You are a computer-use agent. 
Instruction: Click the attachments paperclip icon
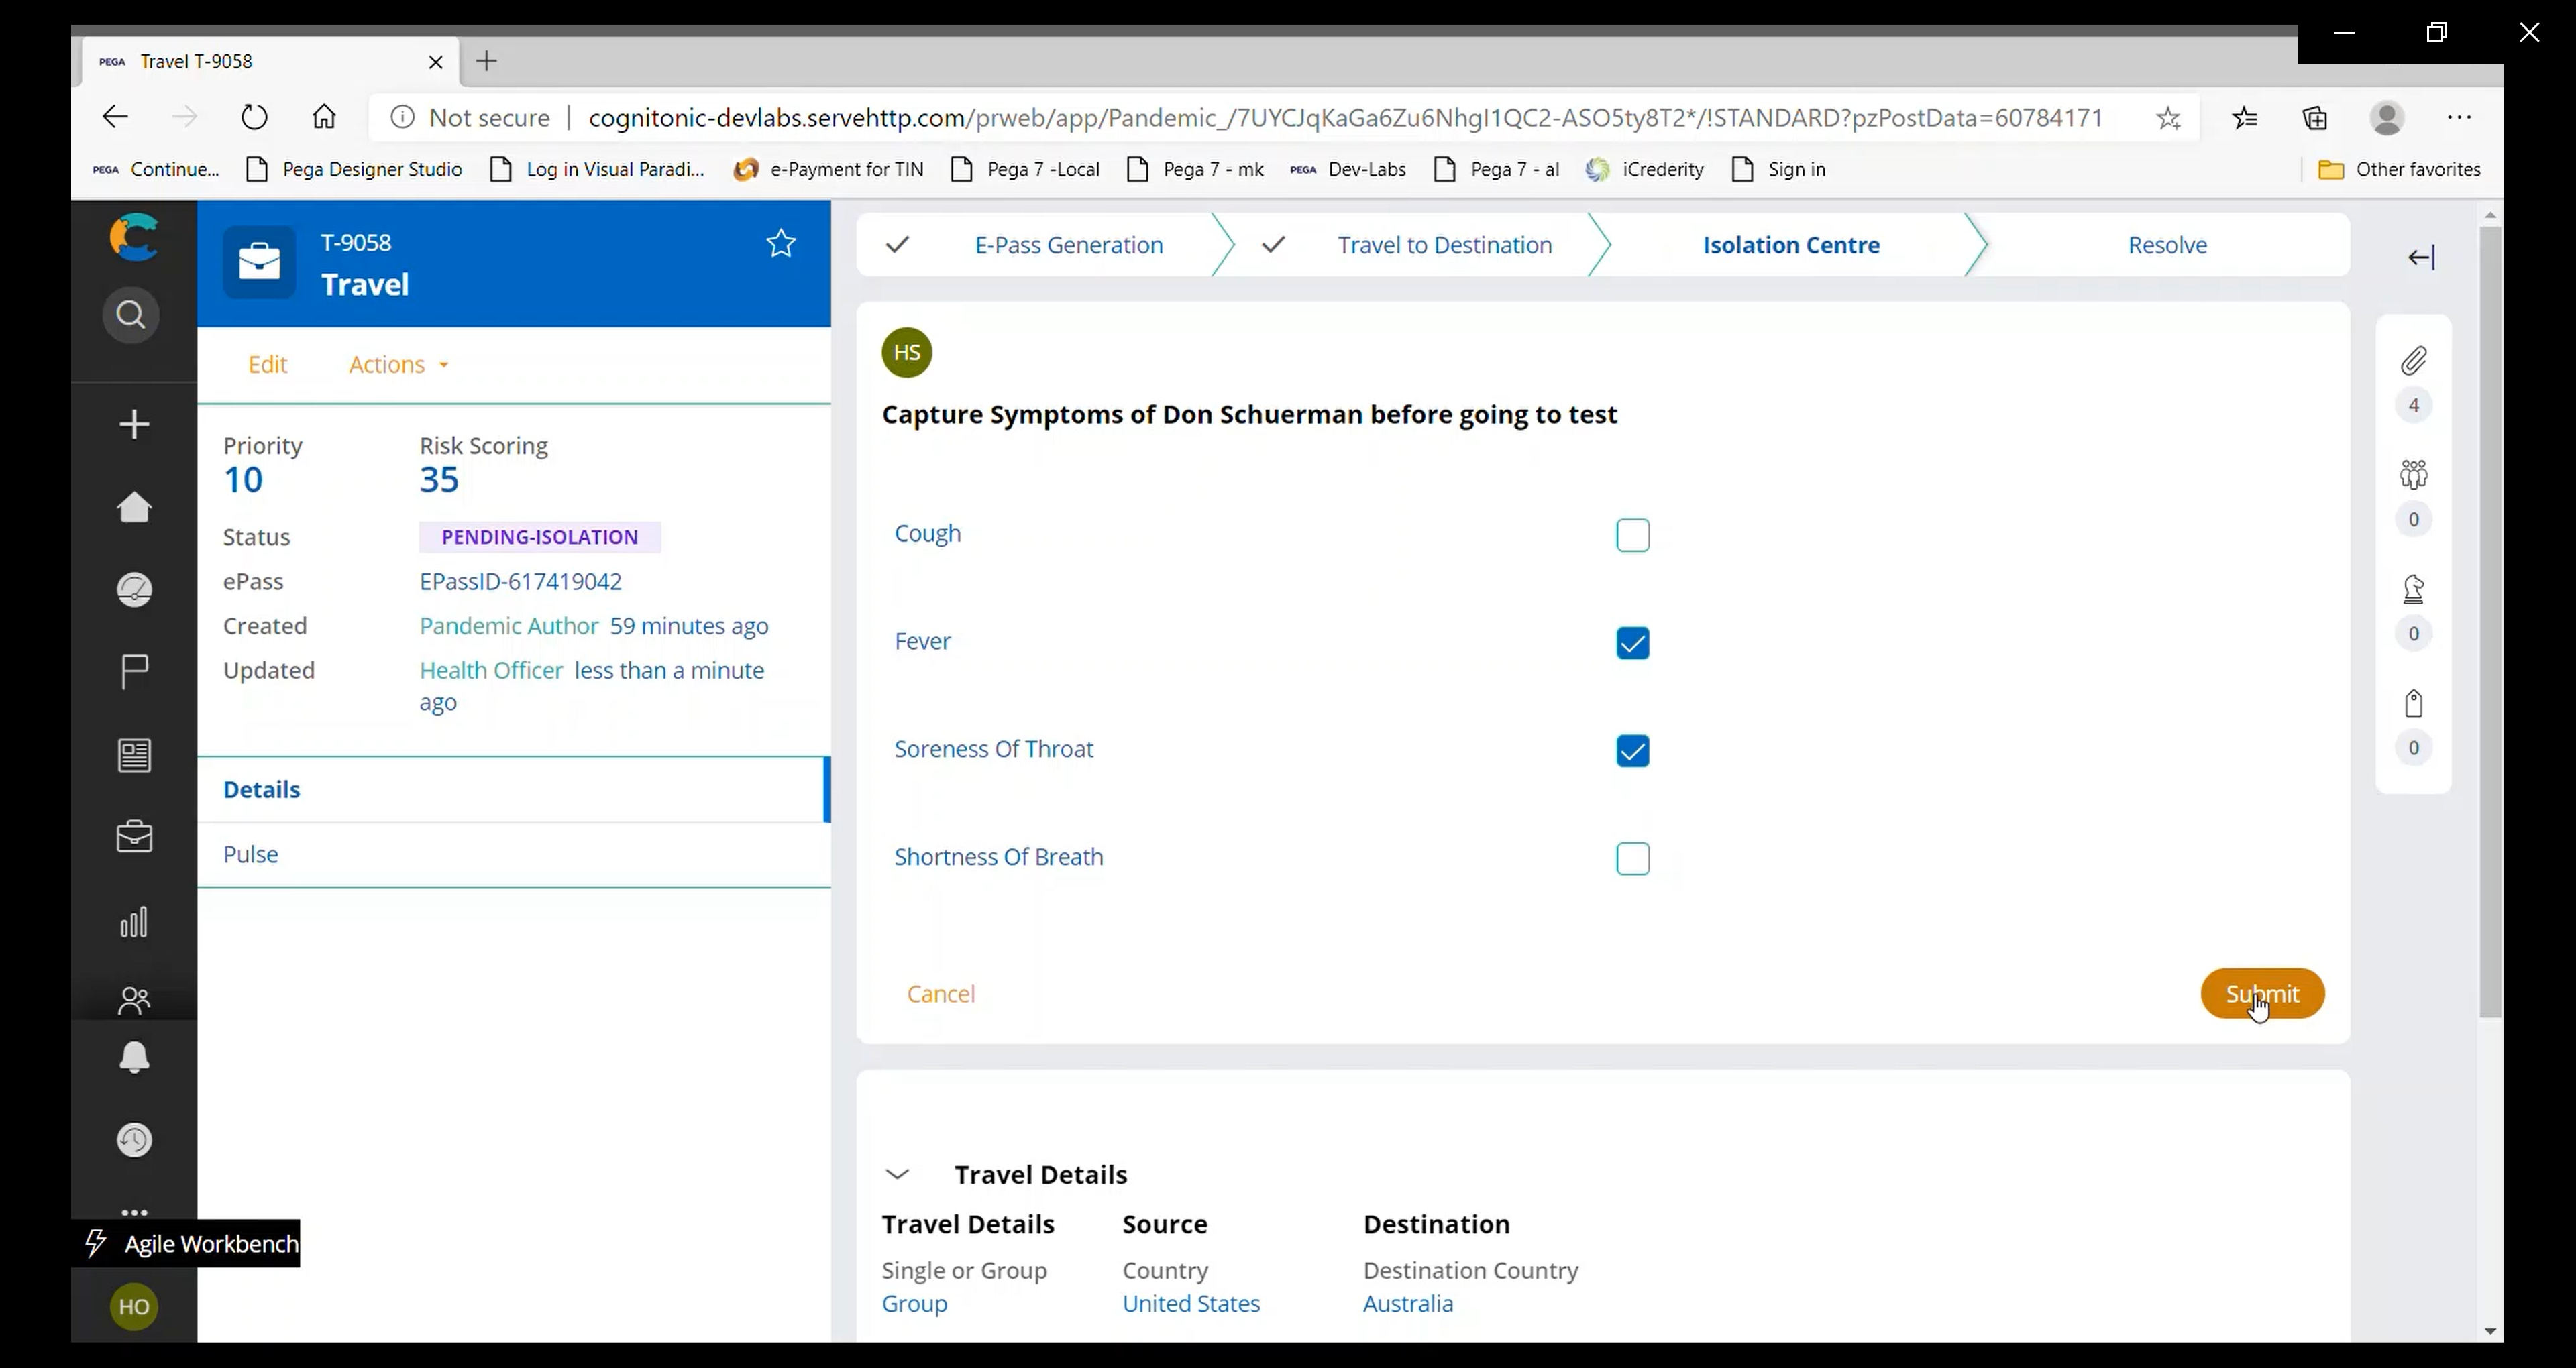(2413, 361)
